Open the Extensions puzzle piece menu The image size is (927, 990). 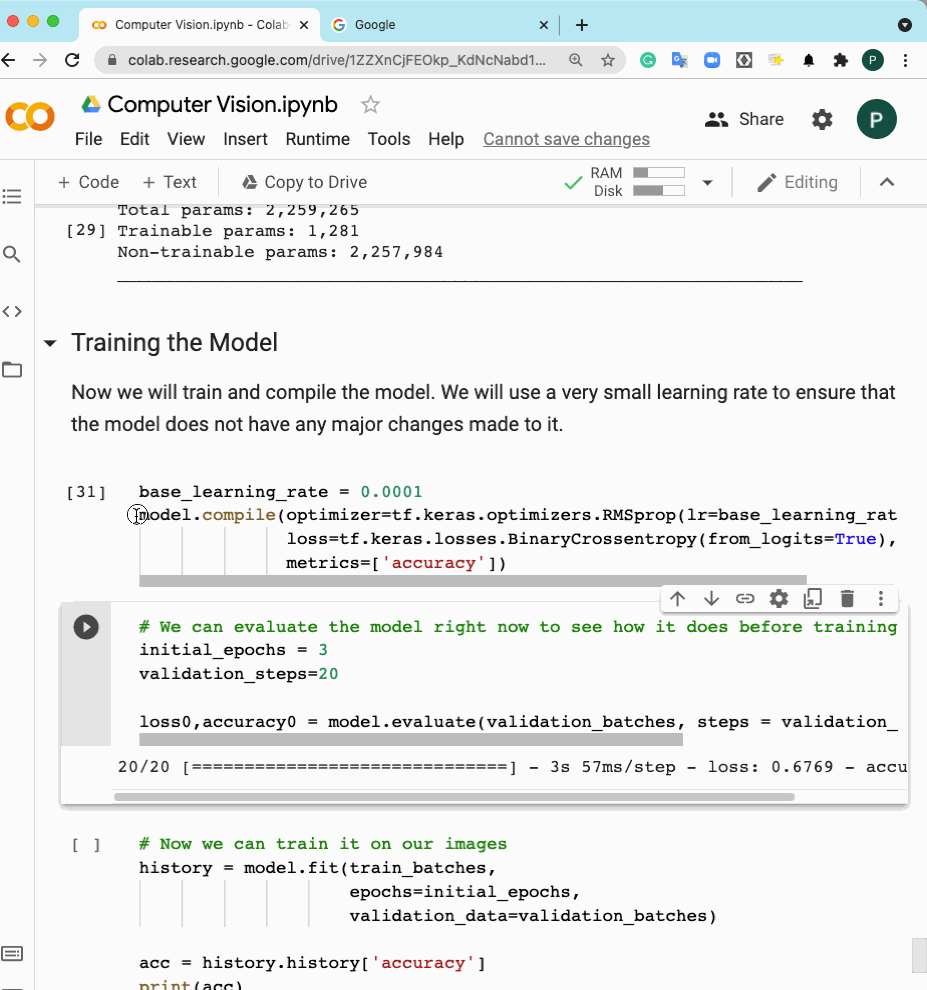tap(840, 60)
